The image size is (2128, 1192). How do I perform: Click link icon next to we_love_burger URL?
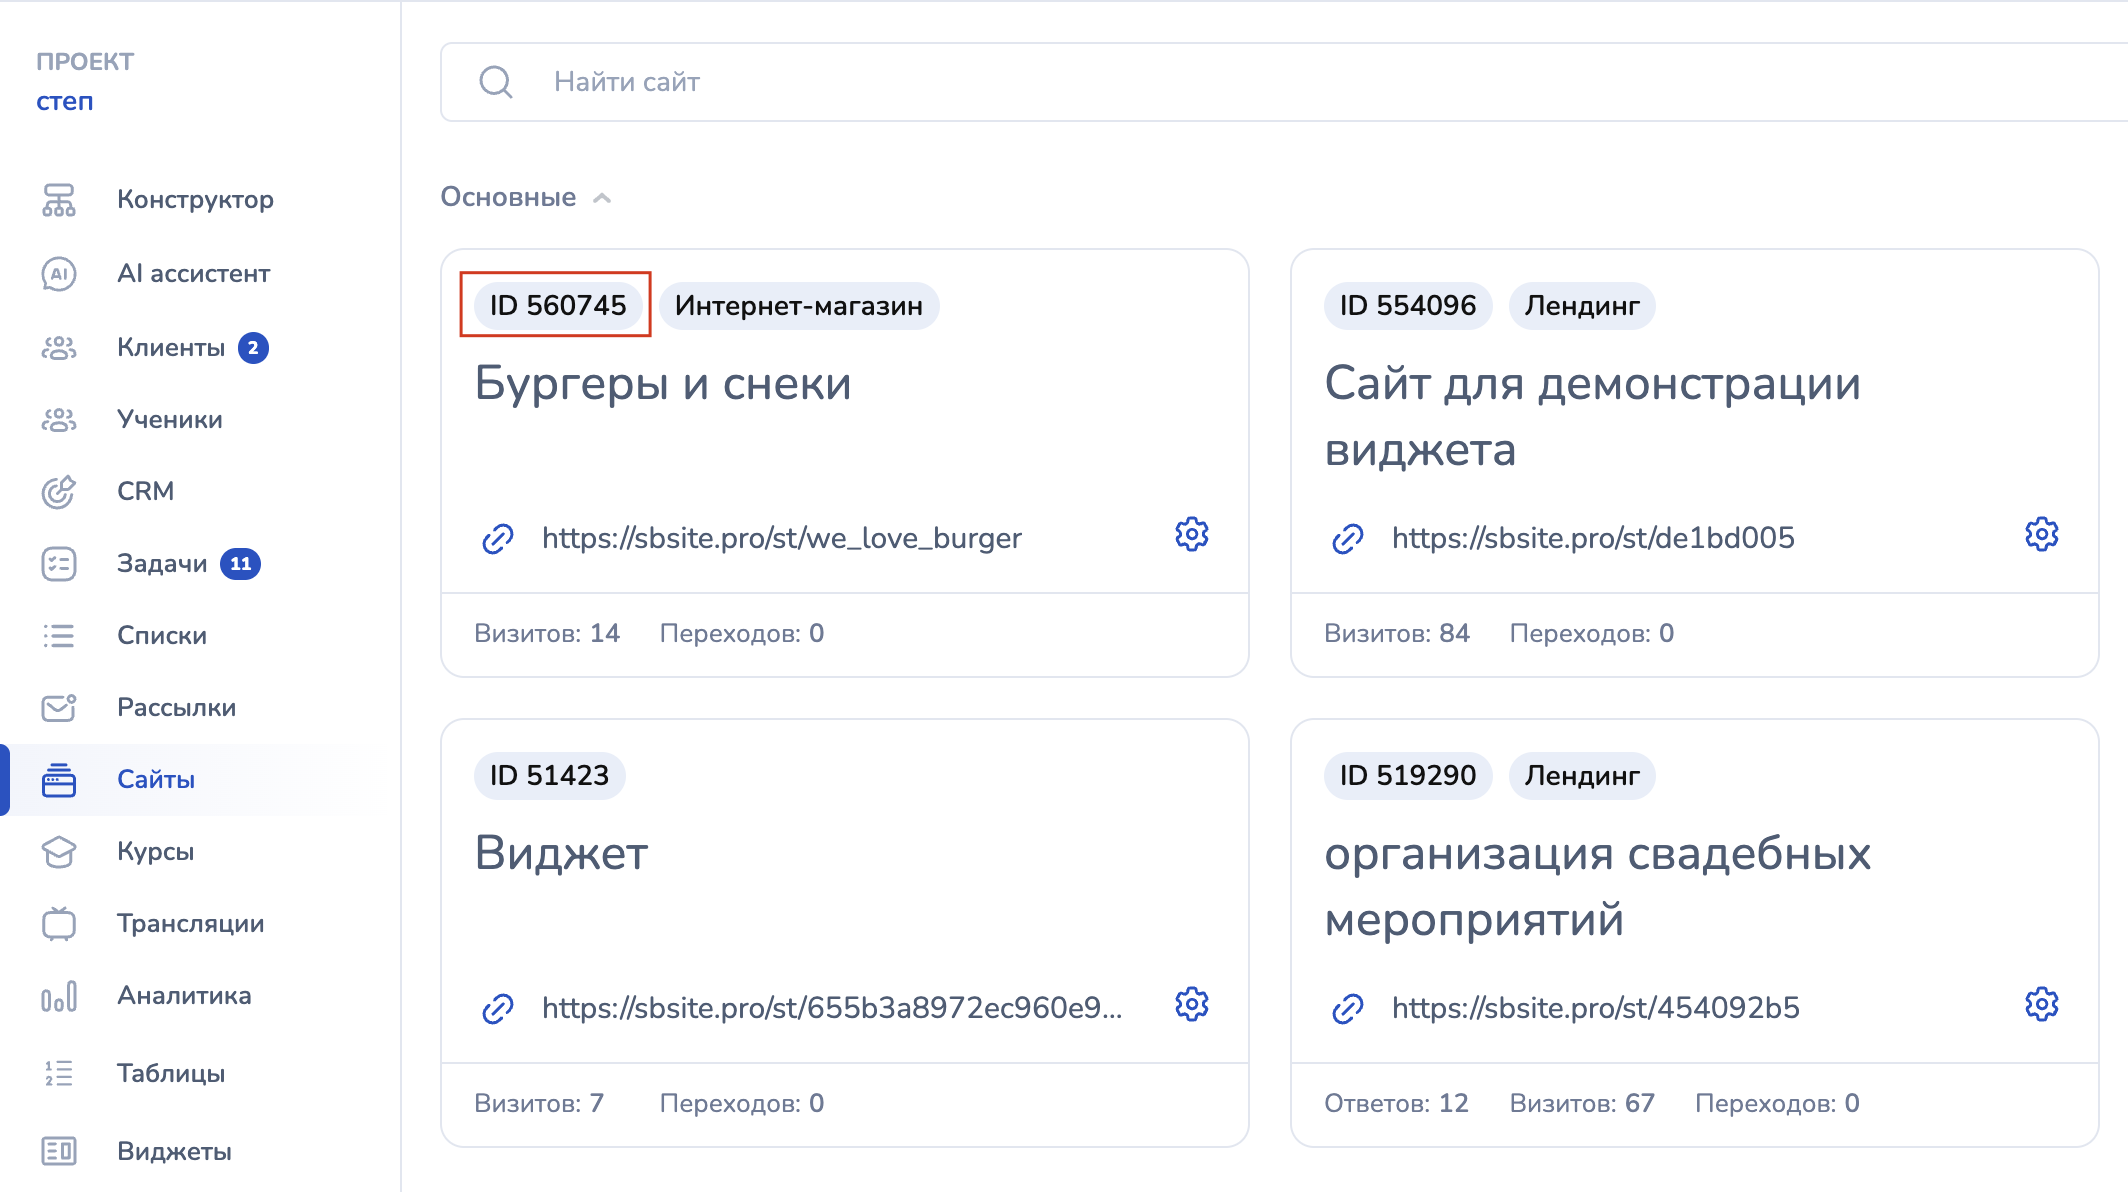[x=498, y=538]
